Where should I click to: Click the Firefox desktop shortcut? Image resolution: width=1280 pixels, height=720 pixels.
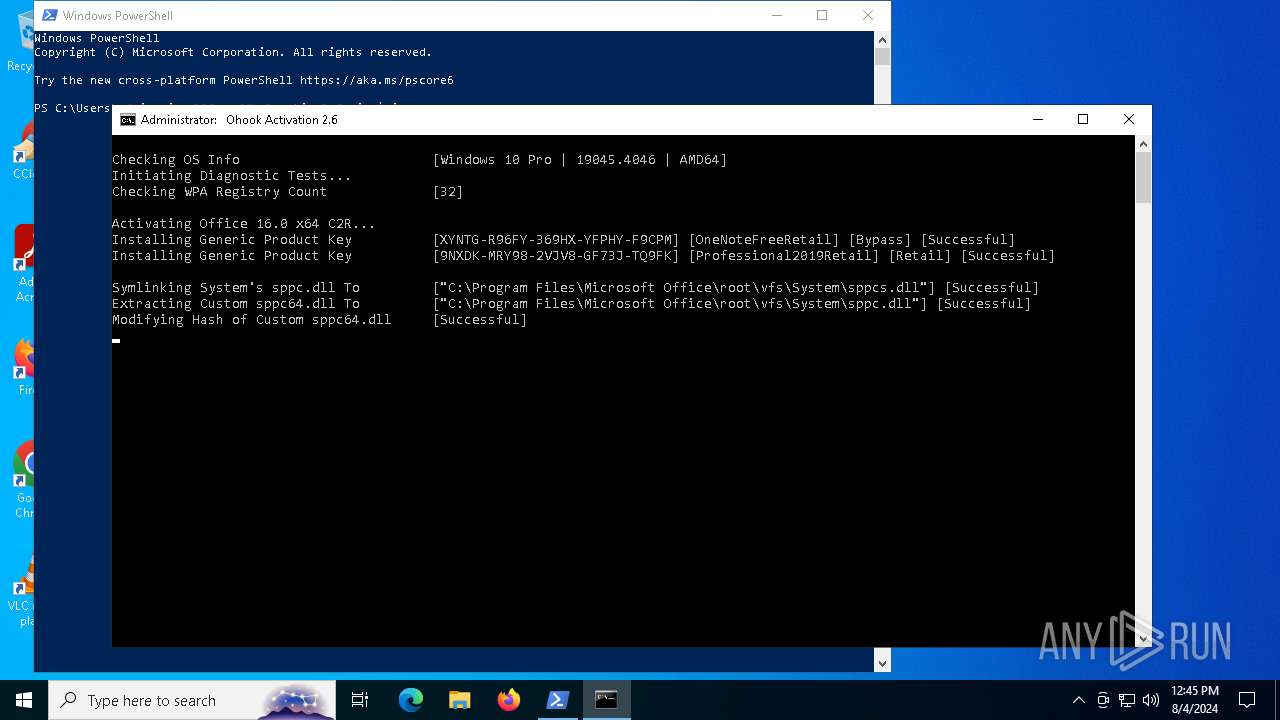[x=24, y=367]
